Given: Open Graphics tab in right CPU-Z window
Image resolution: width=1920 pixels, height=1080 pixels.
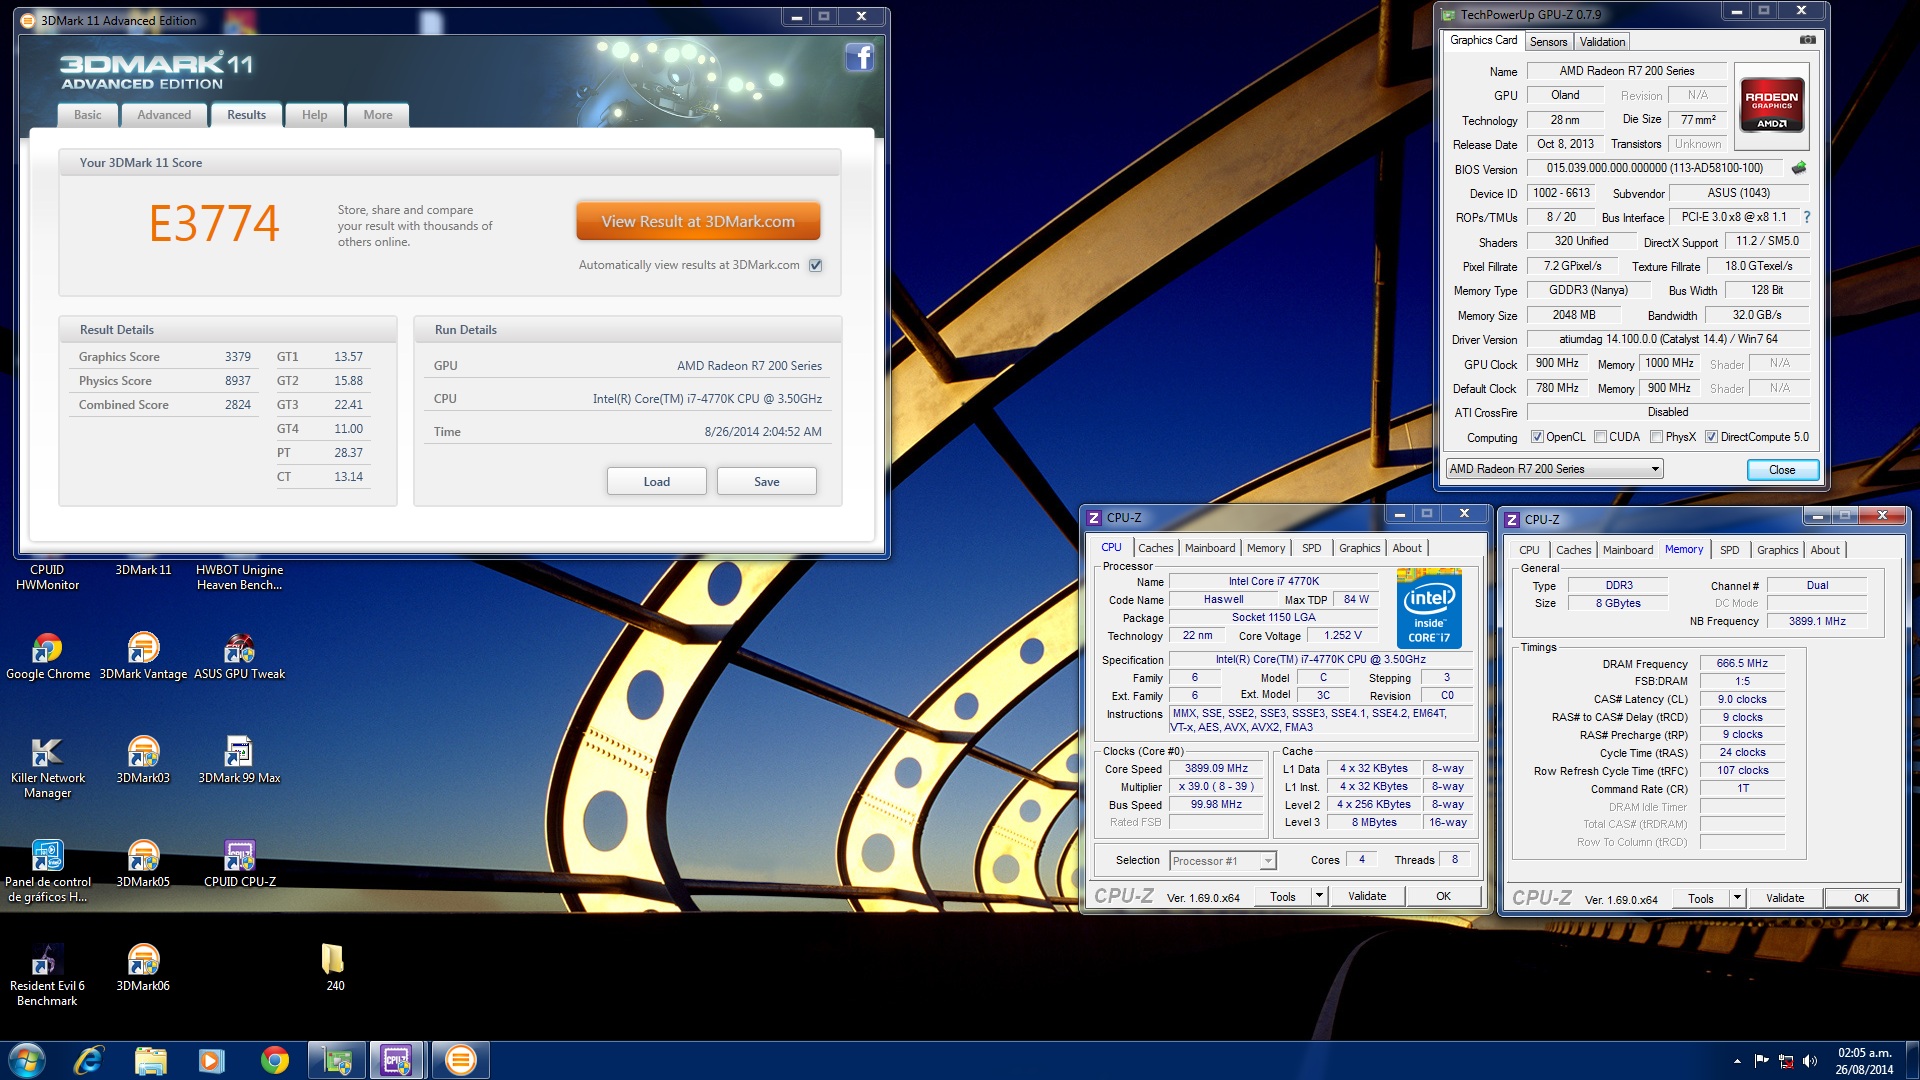Looking at the screenshot, I should tap(1777, 550).
